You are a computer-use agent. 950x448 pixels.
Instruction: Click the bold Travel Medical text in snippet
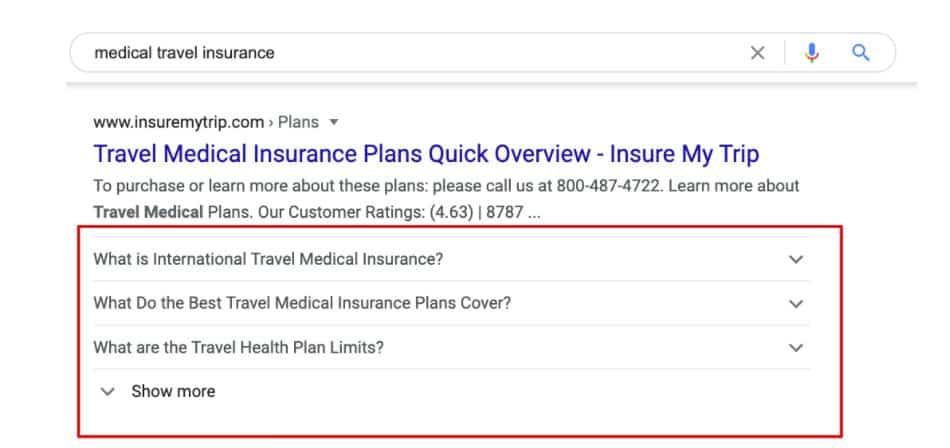148,213
